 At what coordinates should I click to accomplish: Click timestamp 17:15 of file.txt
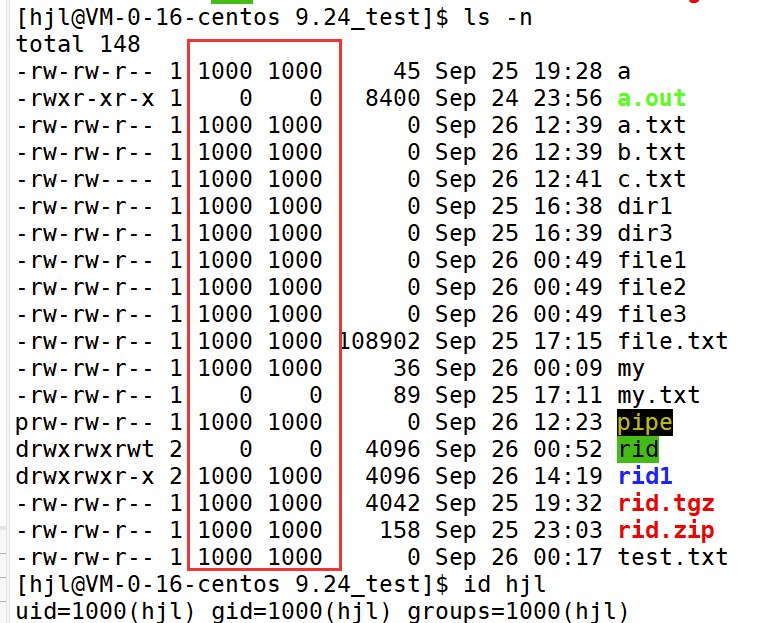click(x=568, y=341)
